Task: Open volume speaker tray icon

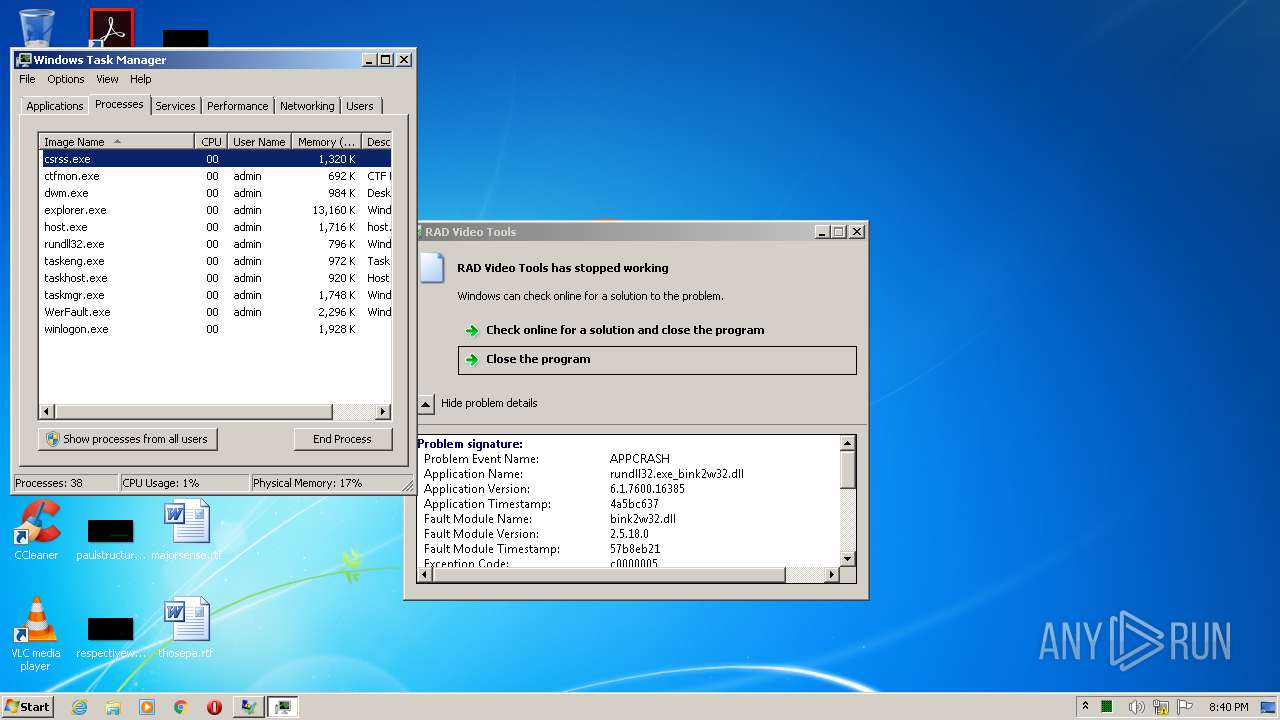Action: (1136, 707)
